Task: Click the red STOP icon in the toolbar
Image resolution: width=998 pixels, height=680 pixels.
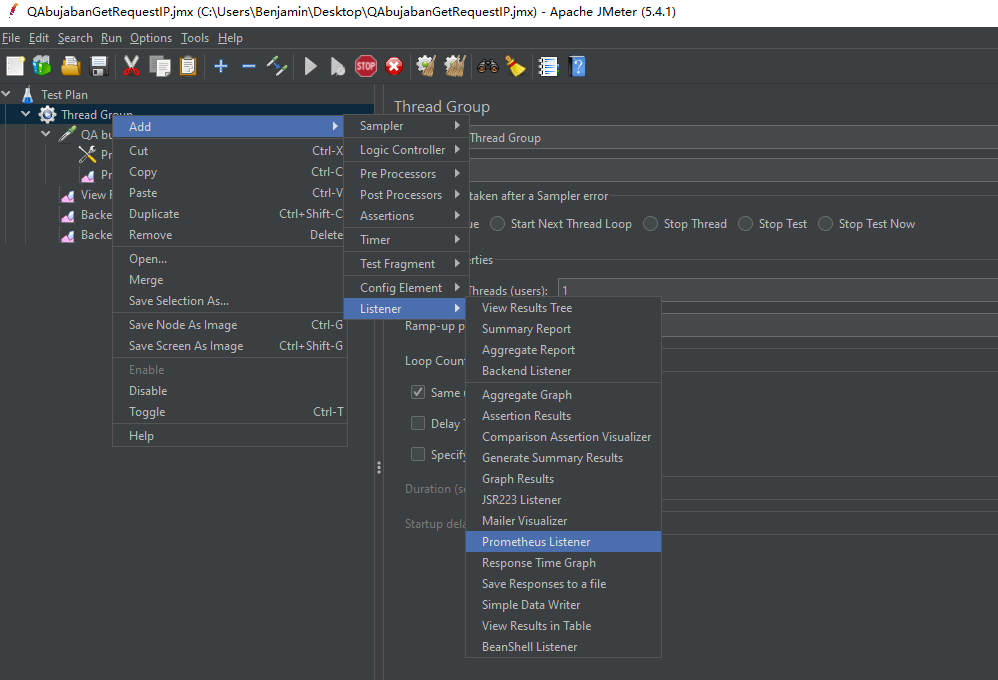Action: (366, 66)
